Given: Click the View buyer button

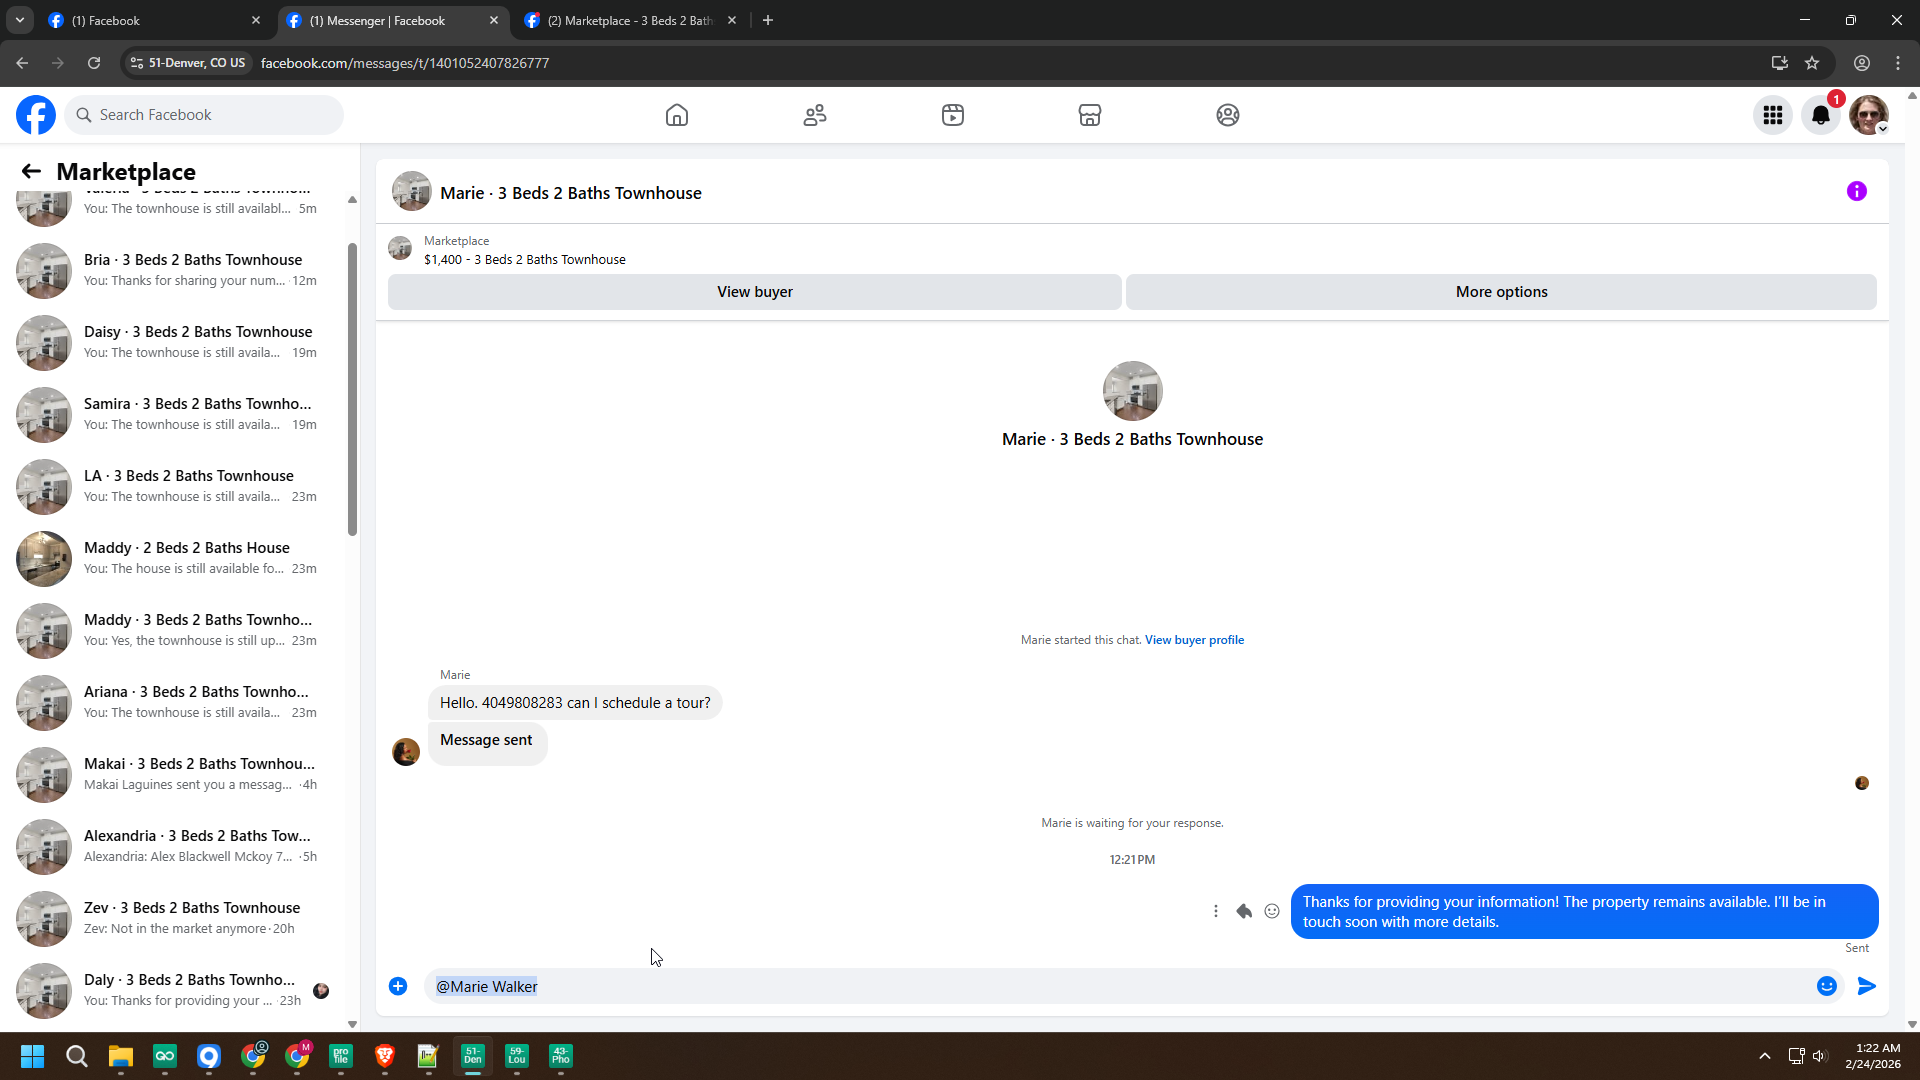Looking at the screenshot, I should point(755,292).
